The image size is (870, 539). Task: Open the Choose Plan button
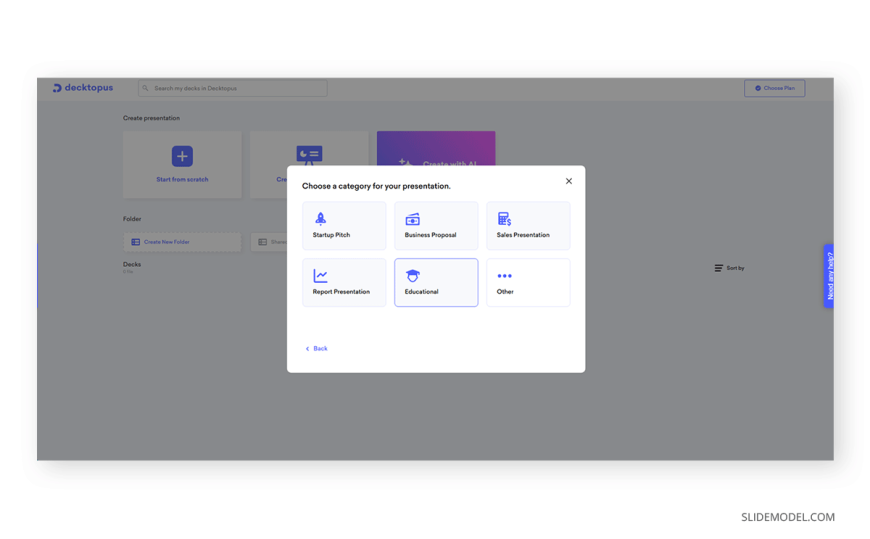tap(774, 88)
